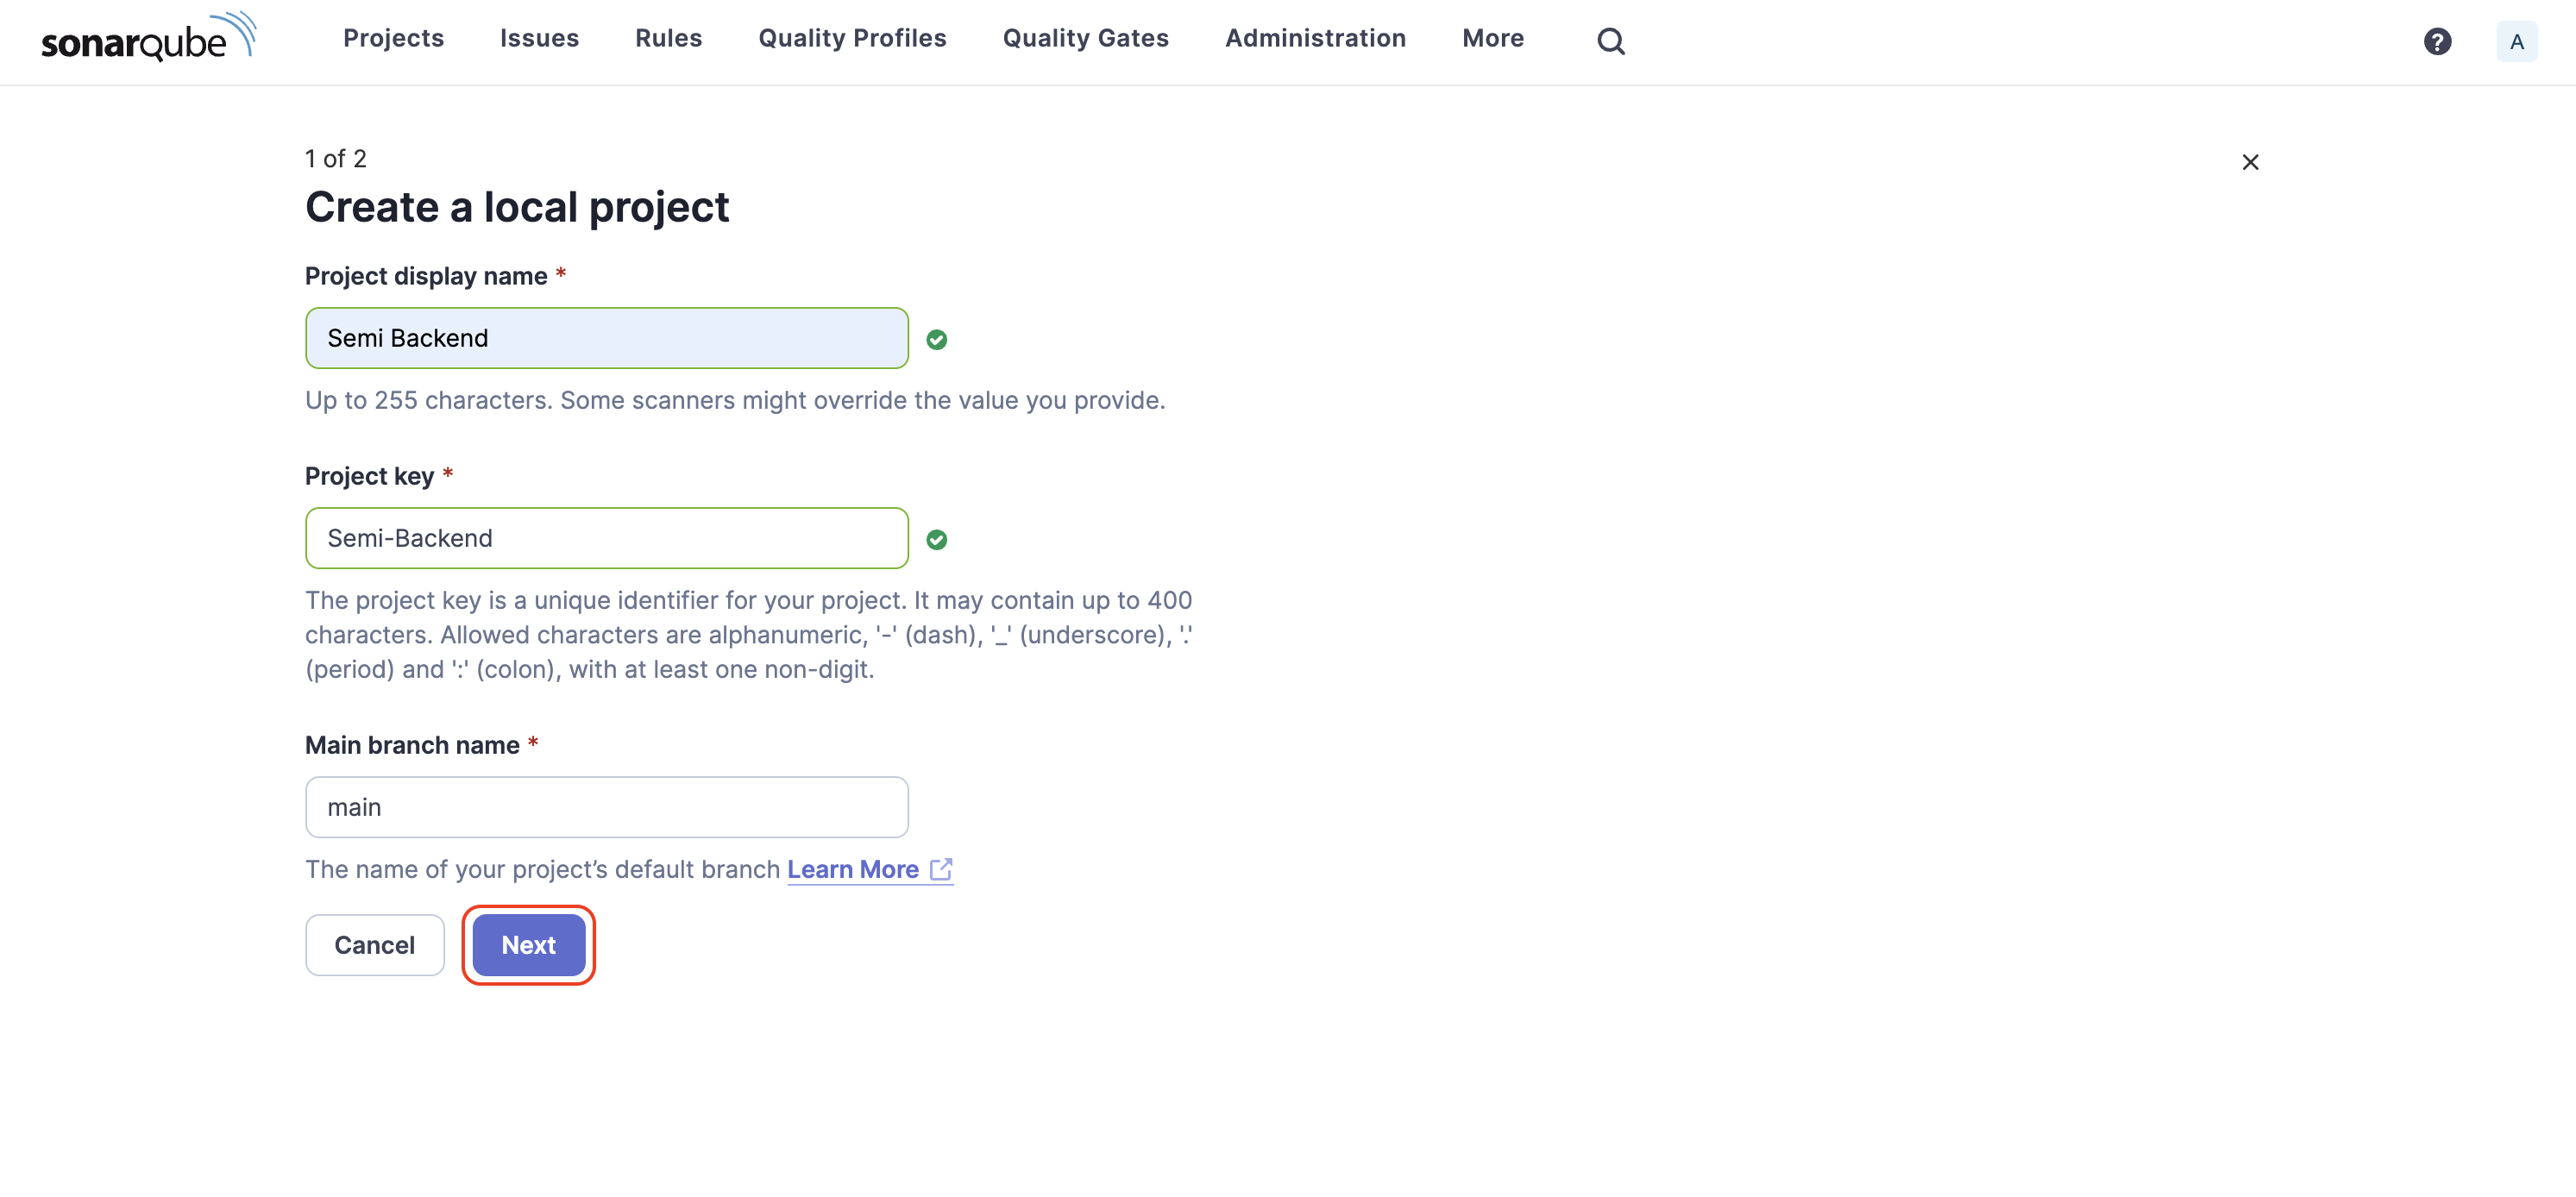
Task: Open Quality Profiles
Action: 852,38
